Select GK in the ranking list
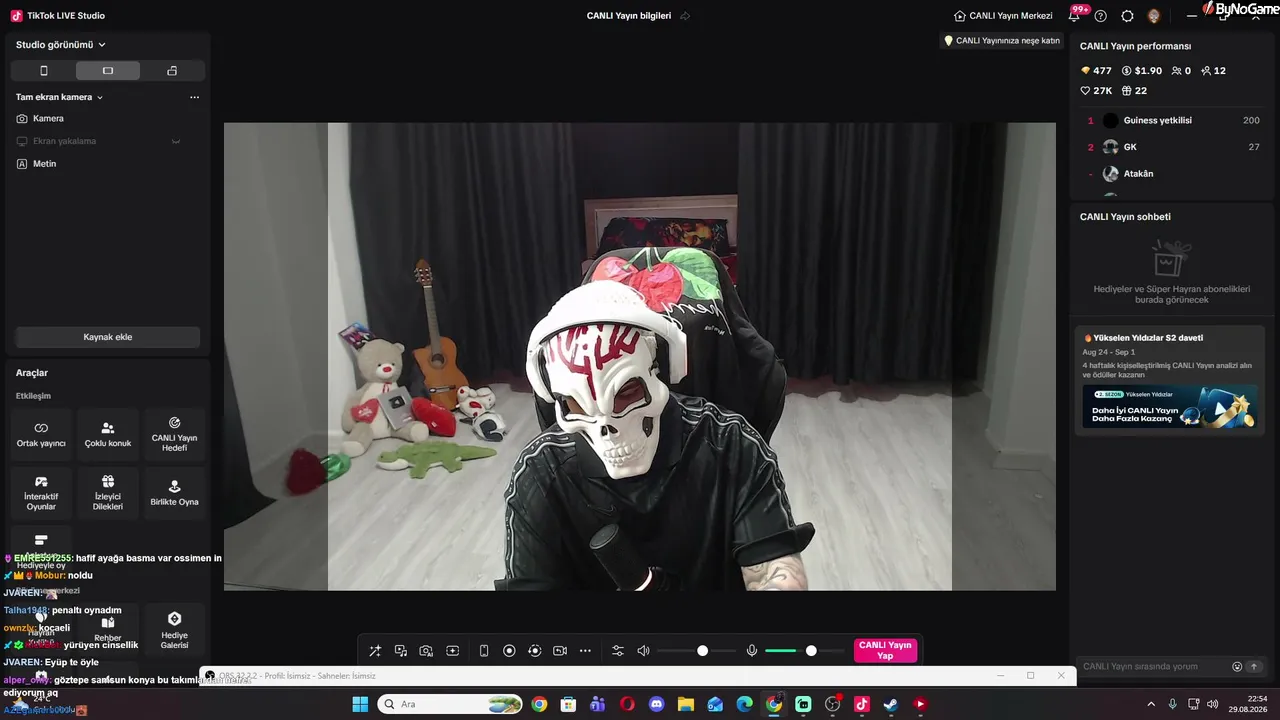Screen dimensions: 1280x720 click(1170, 147)
